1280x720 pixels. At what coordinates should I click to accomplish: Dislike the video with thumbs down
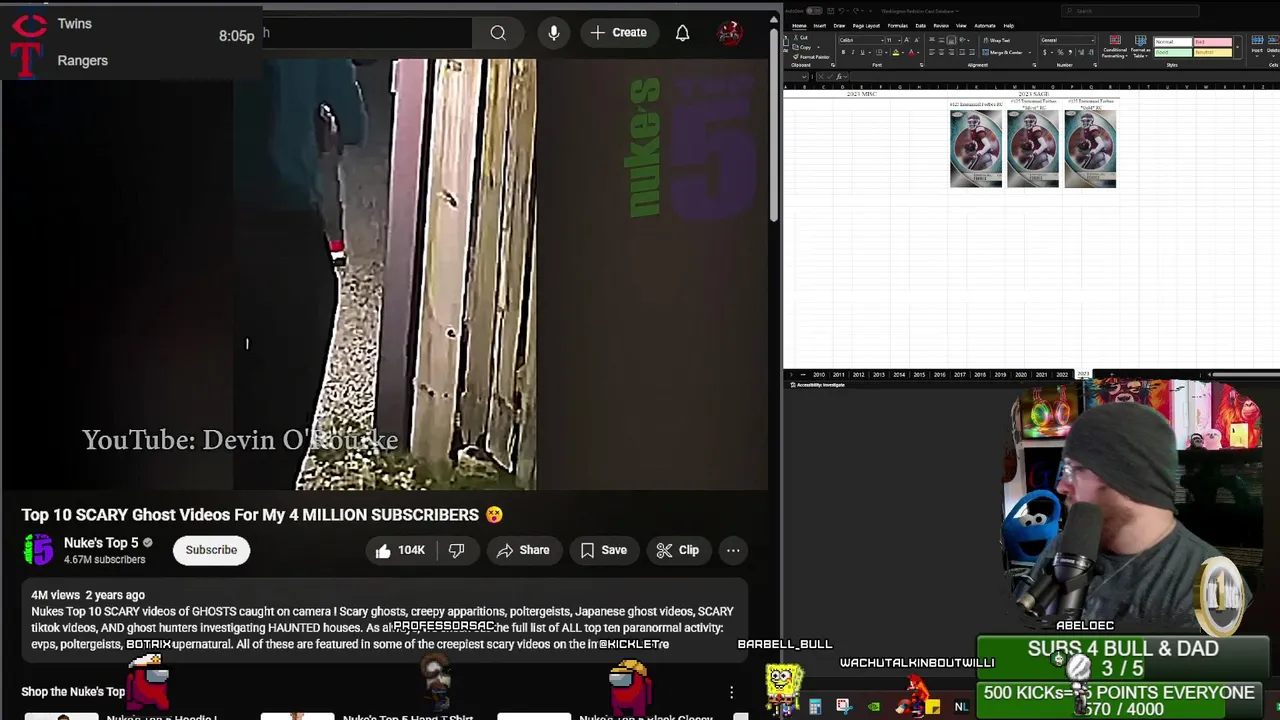pos(457,550)
